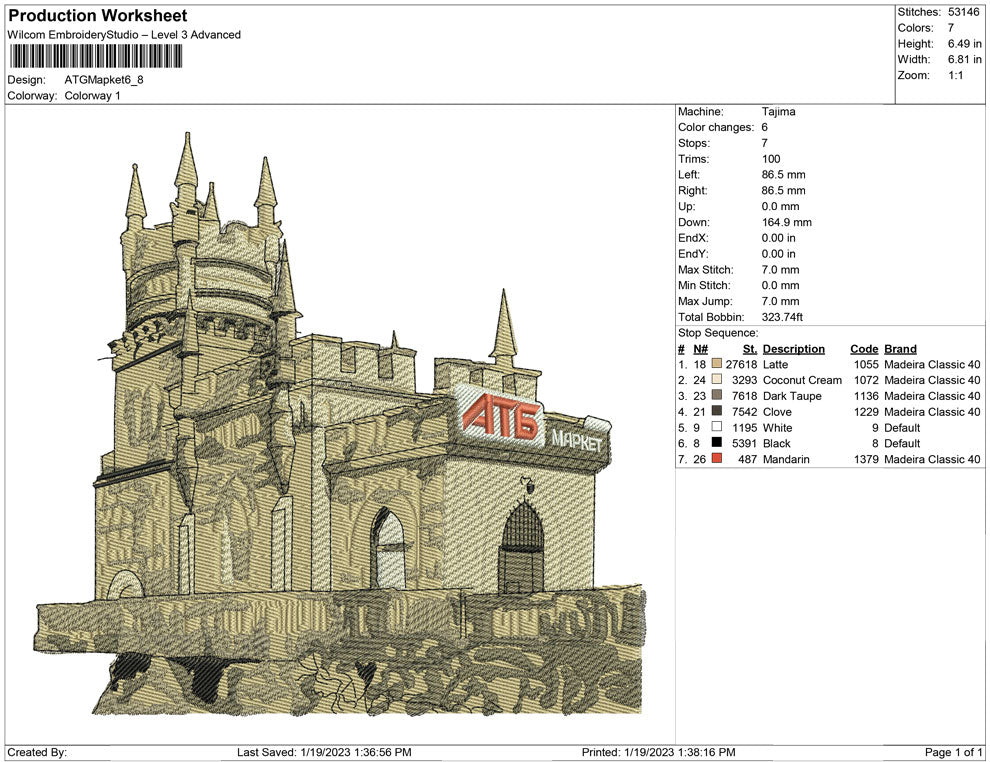Click the N# column header
Viewport: 990px width, 762px height.
pos(701,349)
